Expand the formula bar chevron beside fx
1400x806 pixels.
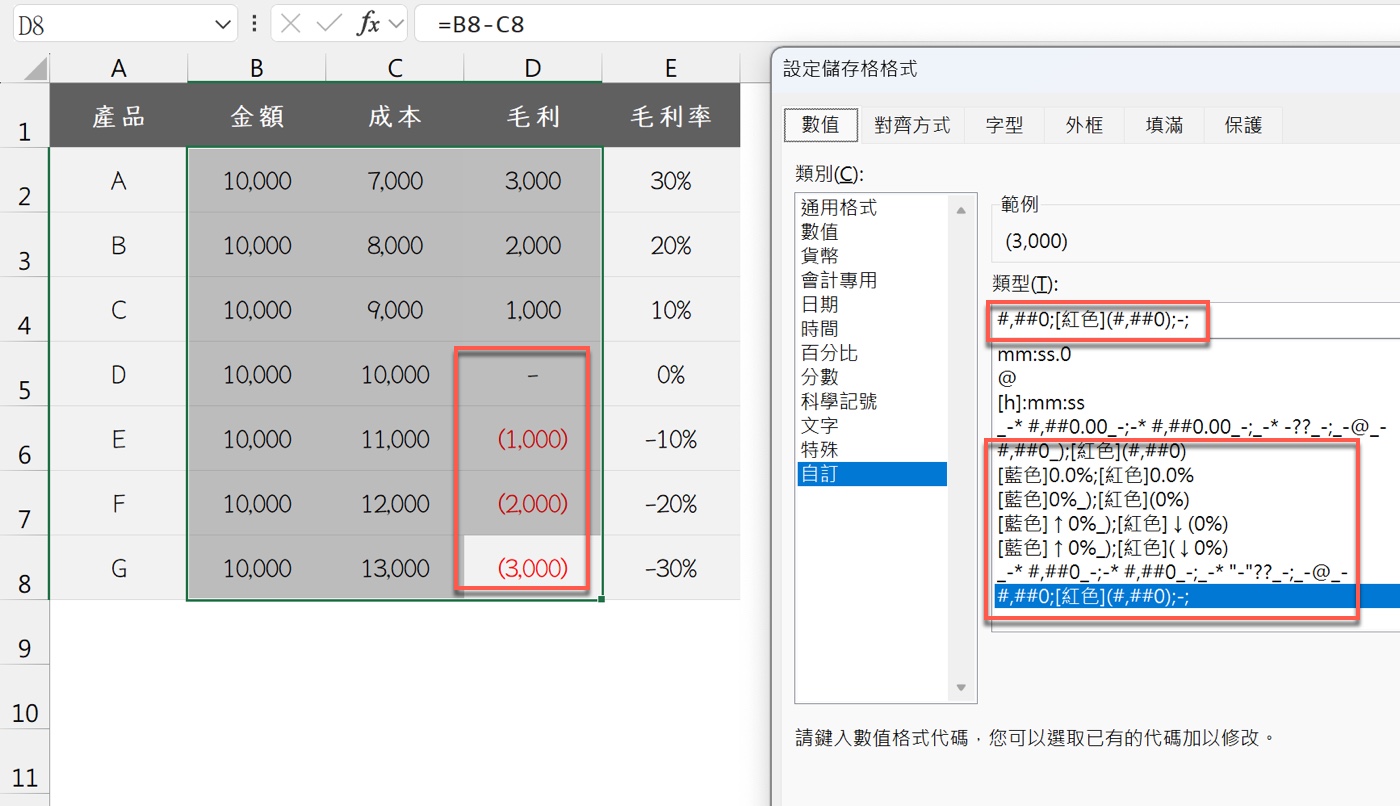[x=394, y=24]
